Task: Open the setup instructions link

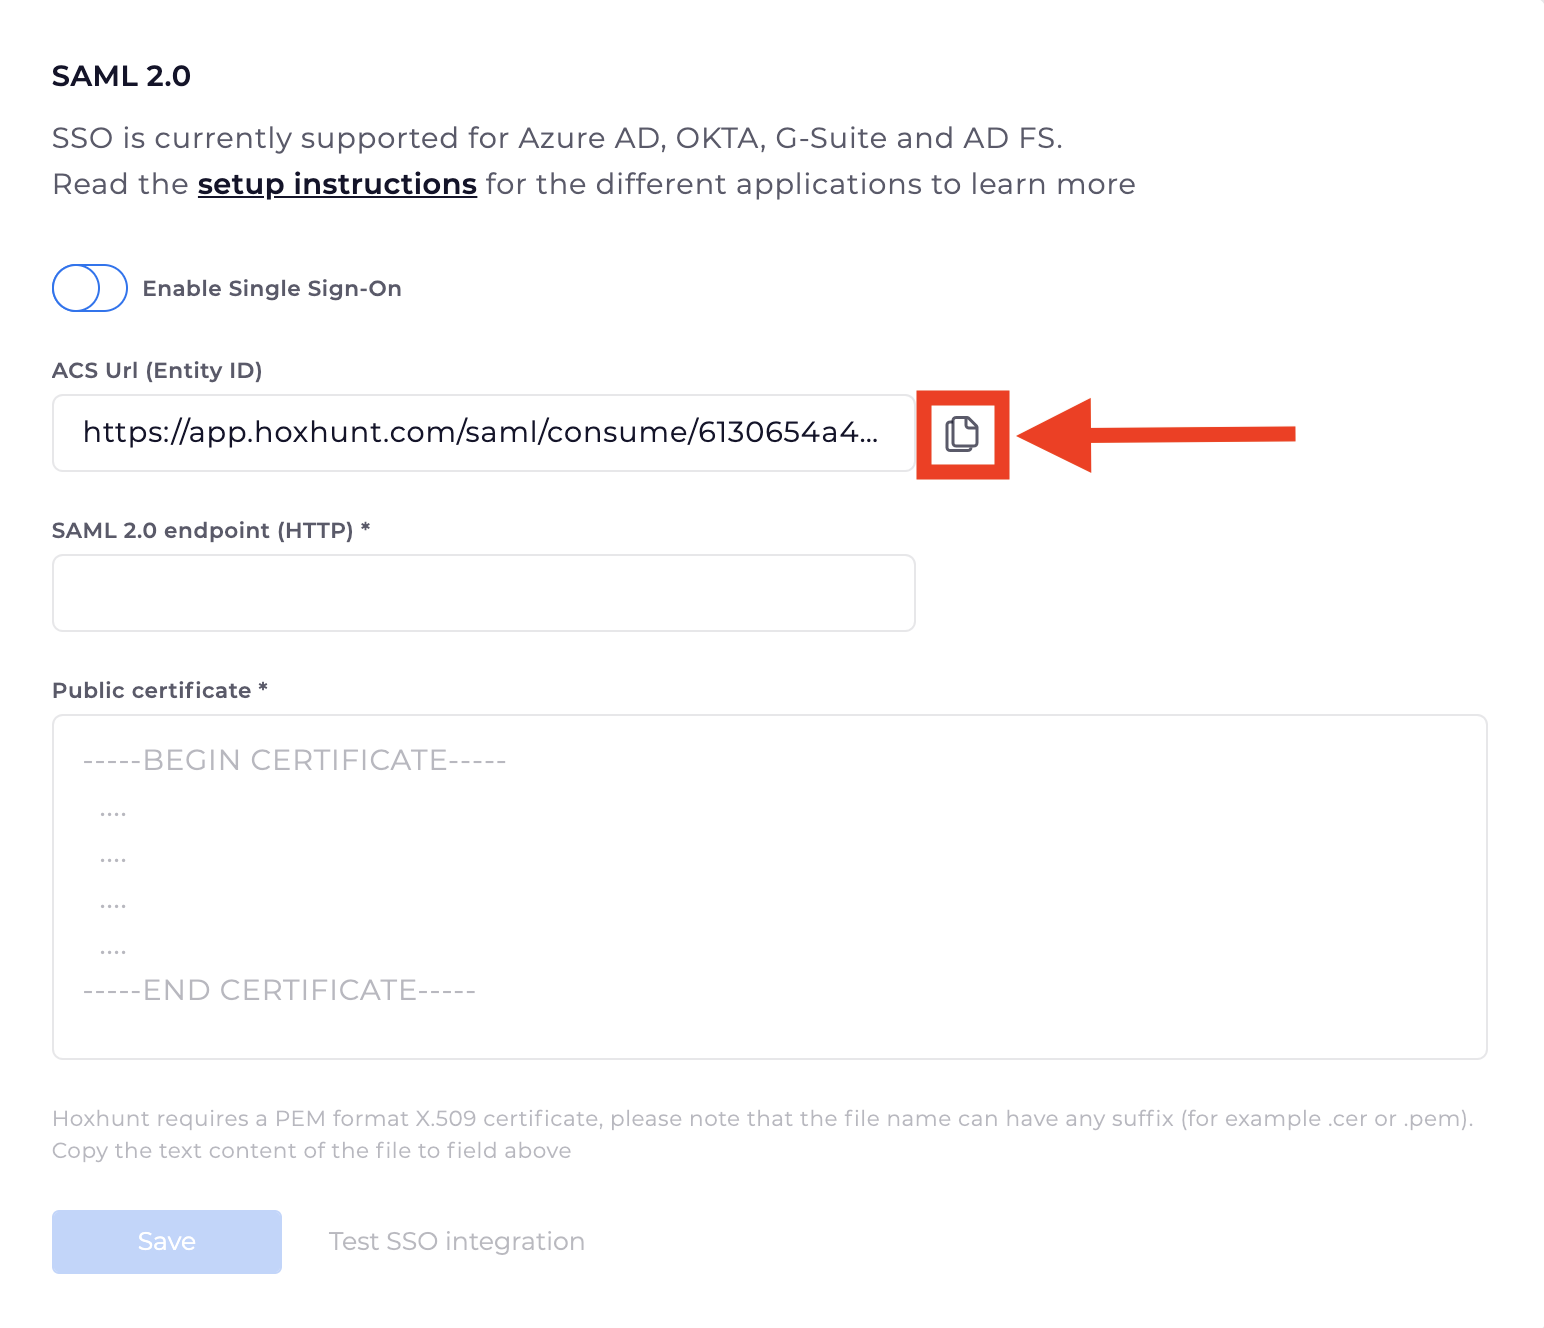Action: [337, 184]
